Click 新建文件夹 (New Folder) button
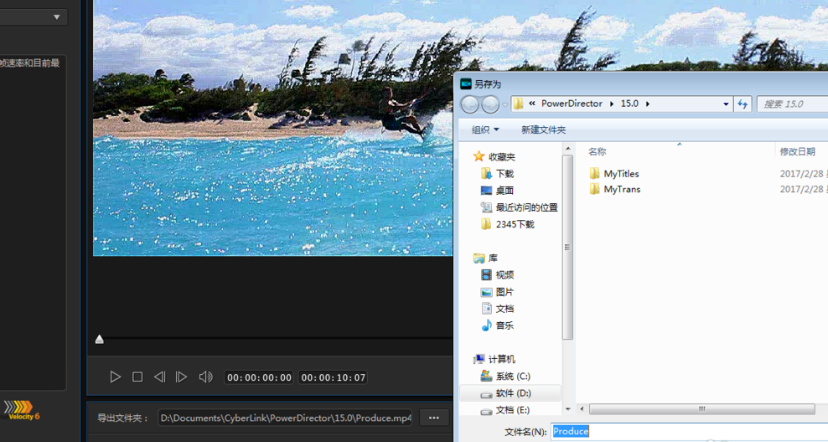The image size is (828, 442). pyautogui.click(x=543, y=130)
